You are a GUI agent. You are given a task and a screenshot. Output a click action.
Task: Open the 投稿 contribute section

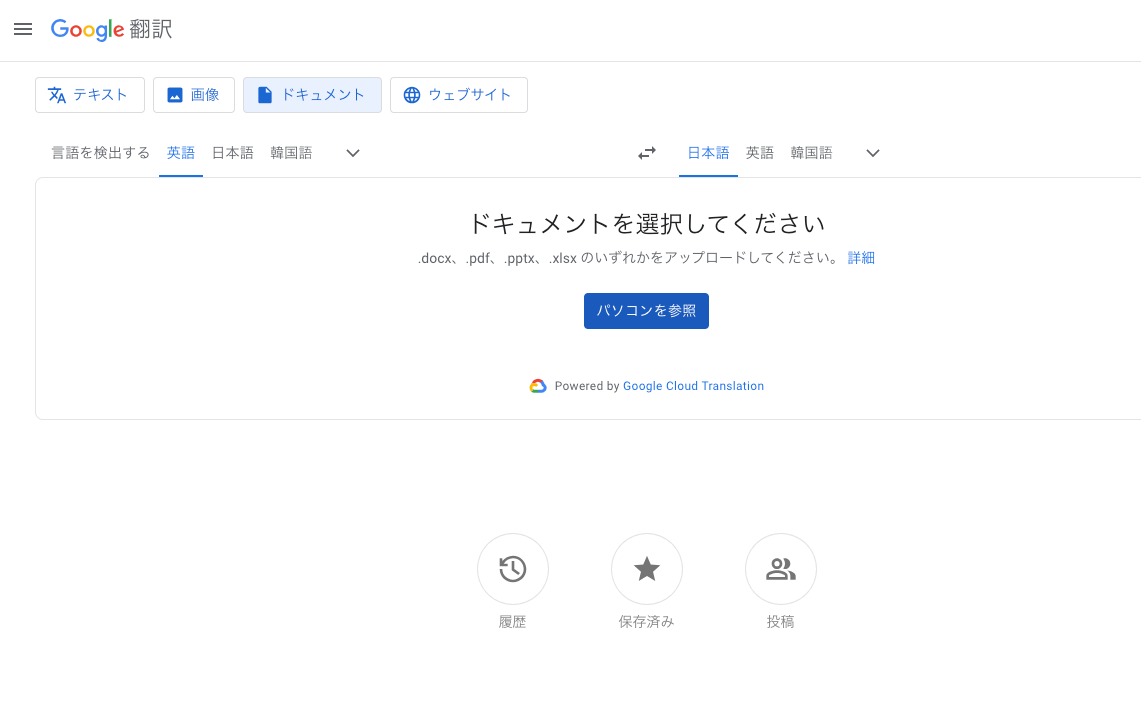coord(780,568)
